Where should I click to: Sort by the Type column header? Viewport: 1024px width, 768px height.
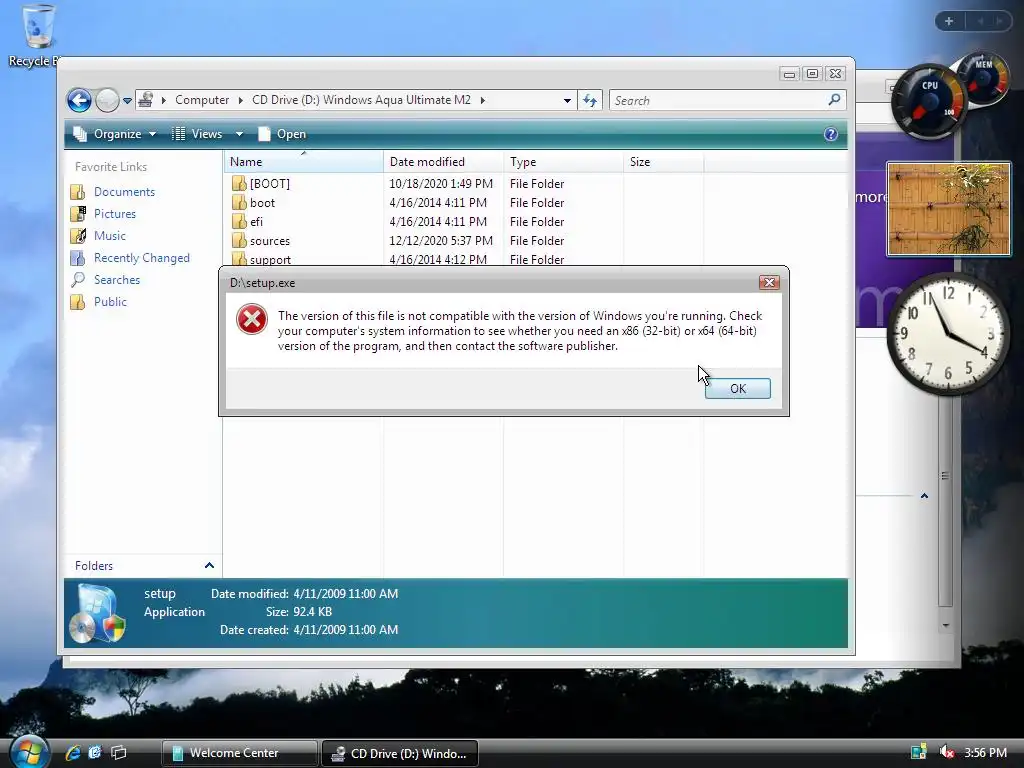[564, 161]
